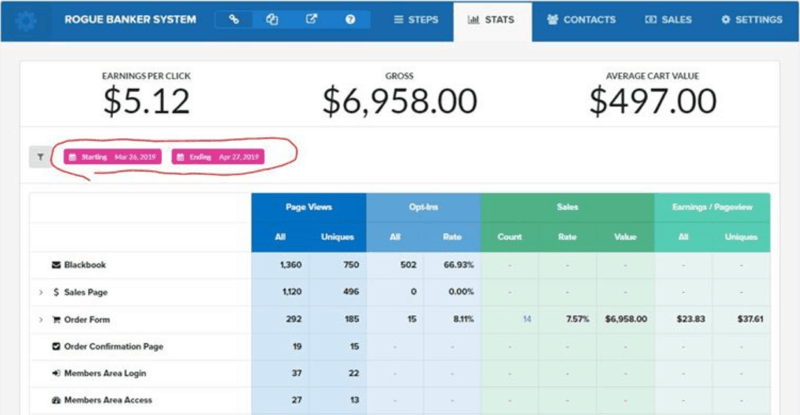Click the $6,958.00 value in Order Form row

(626, 319)
